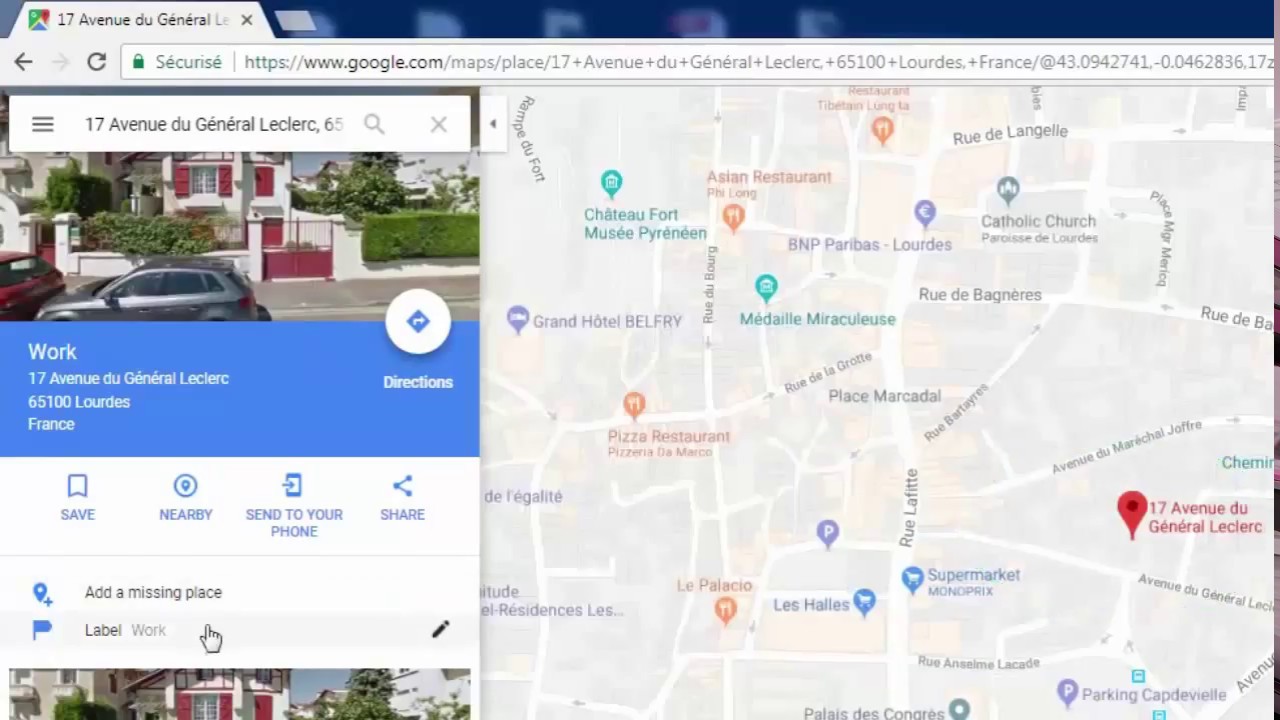Reload the page
The height and width of the screenshot is (720, 1280).
pyautogui.click(x=97, y=62)
